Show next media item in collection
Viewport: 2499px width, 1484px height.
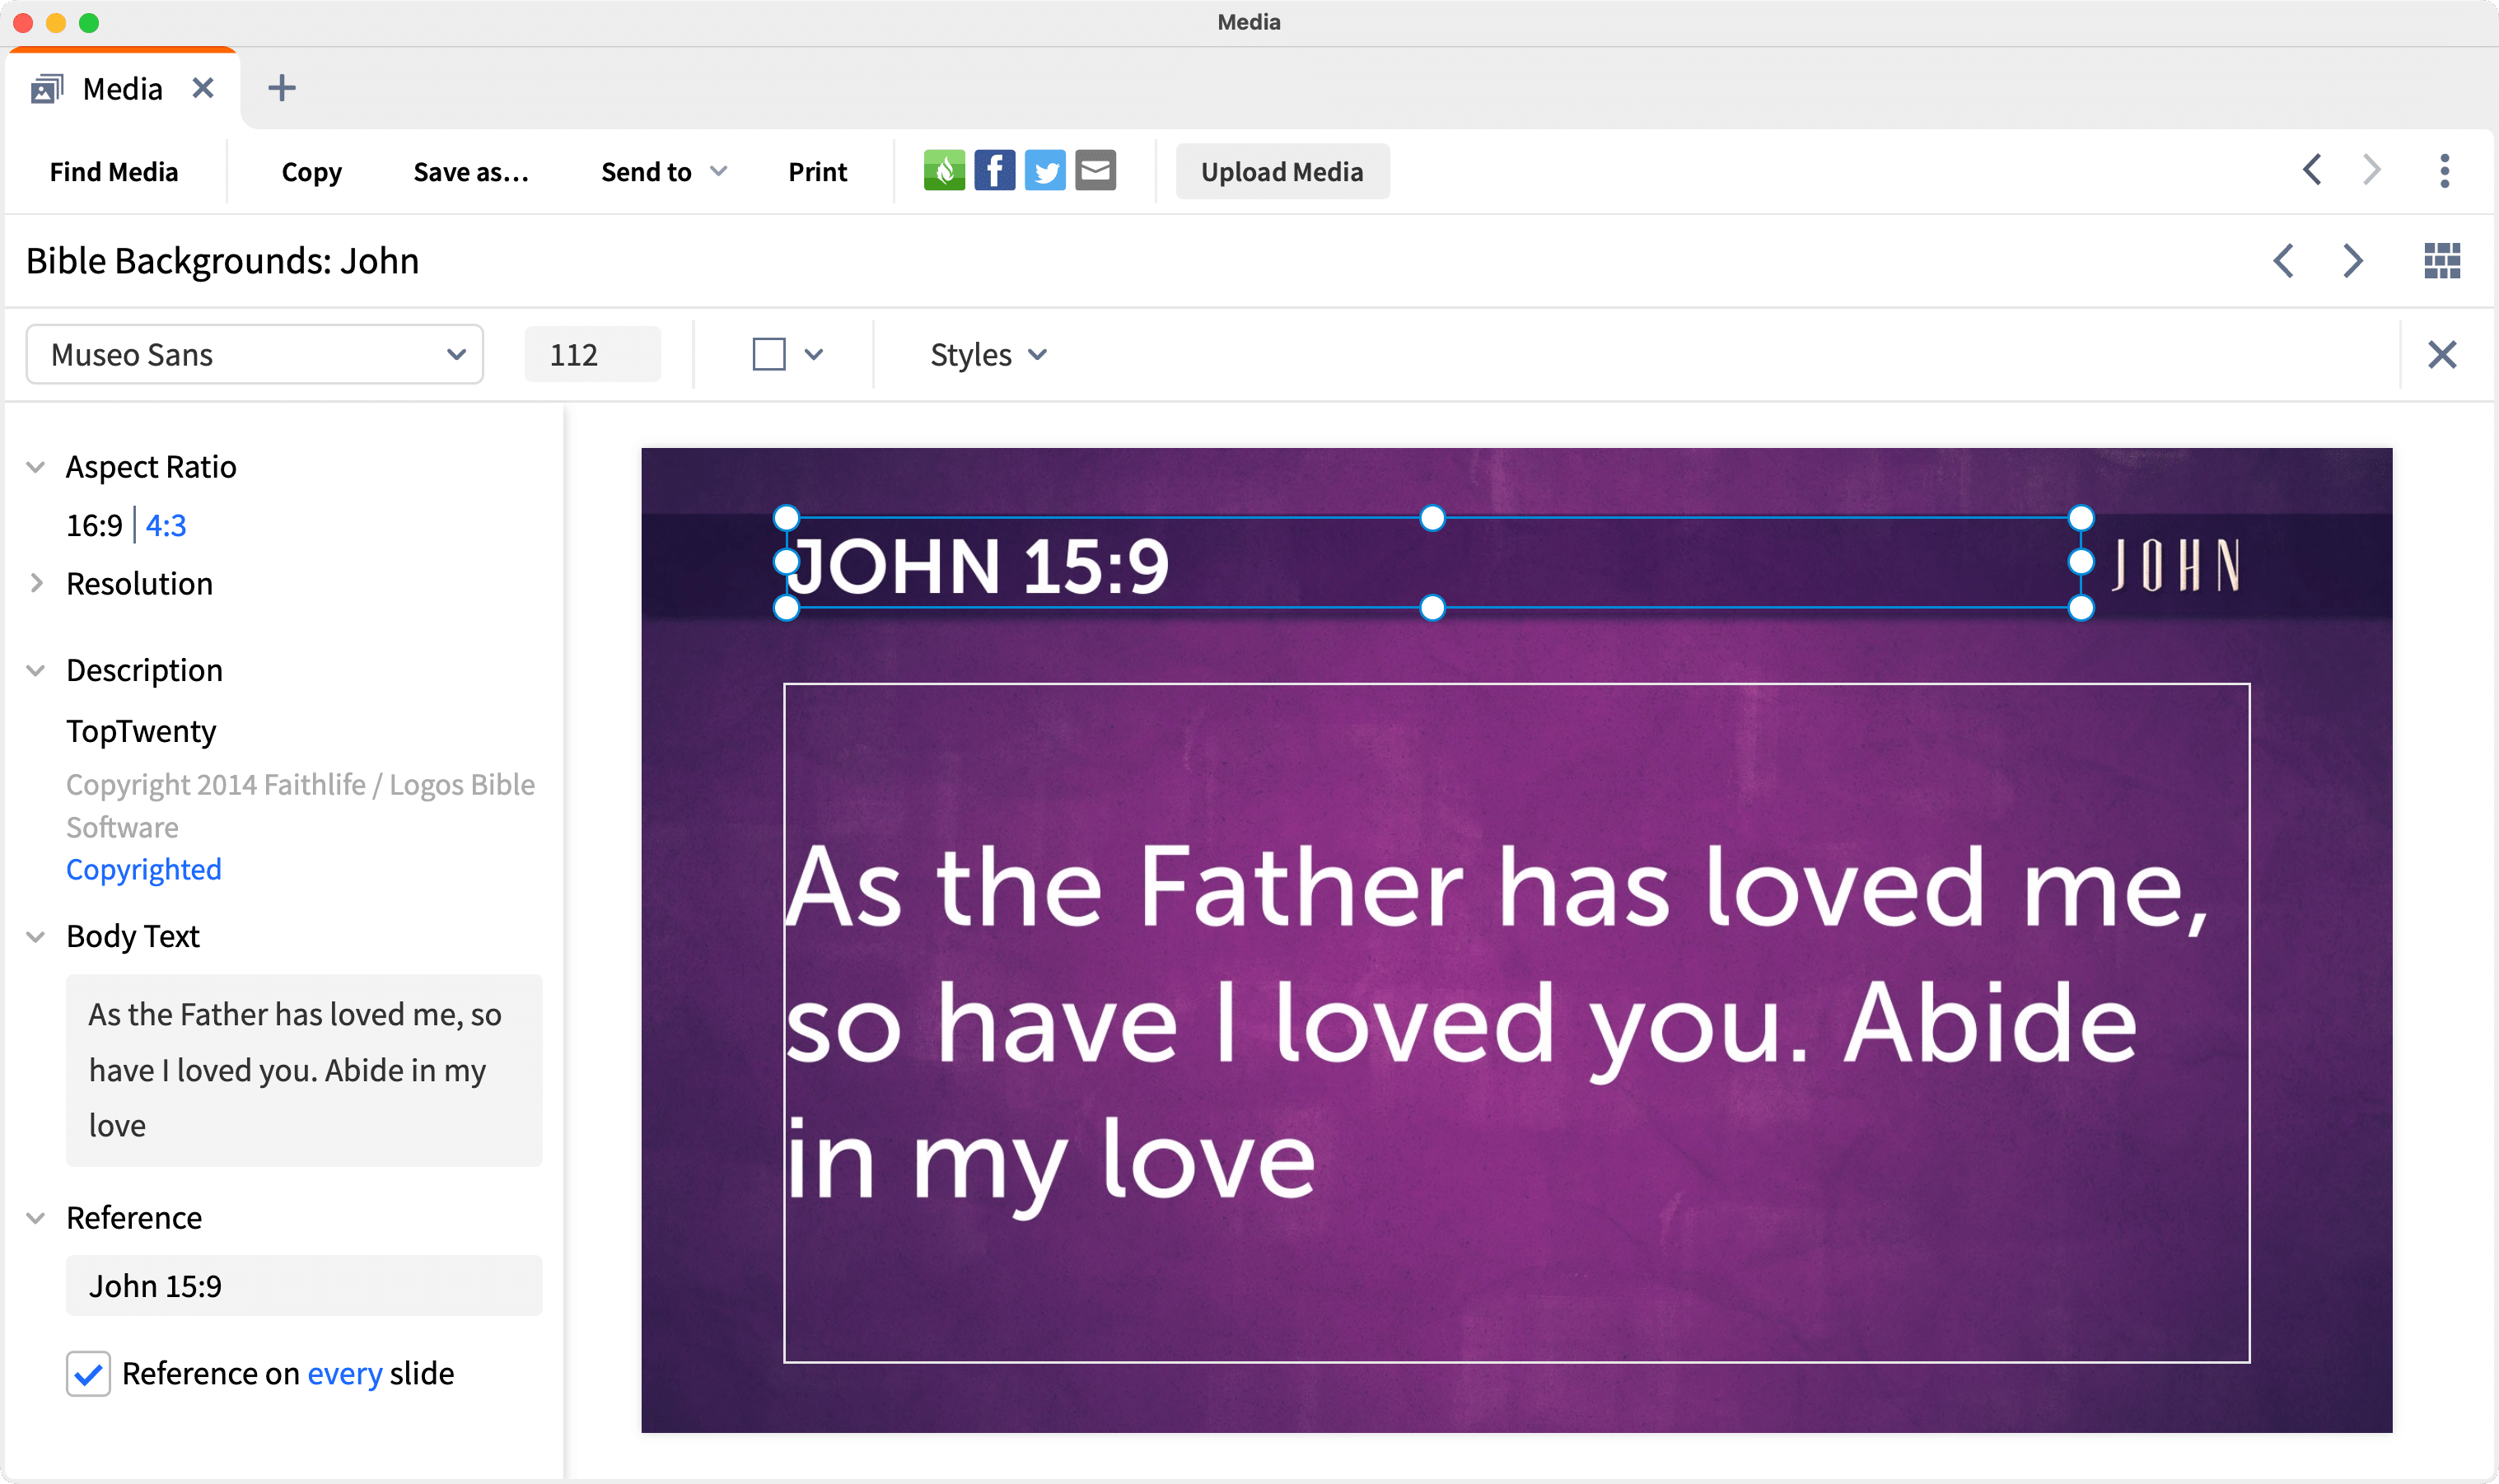pos(2353,261)
